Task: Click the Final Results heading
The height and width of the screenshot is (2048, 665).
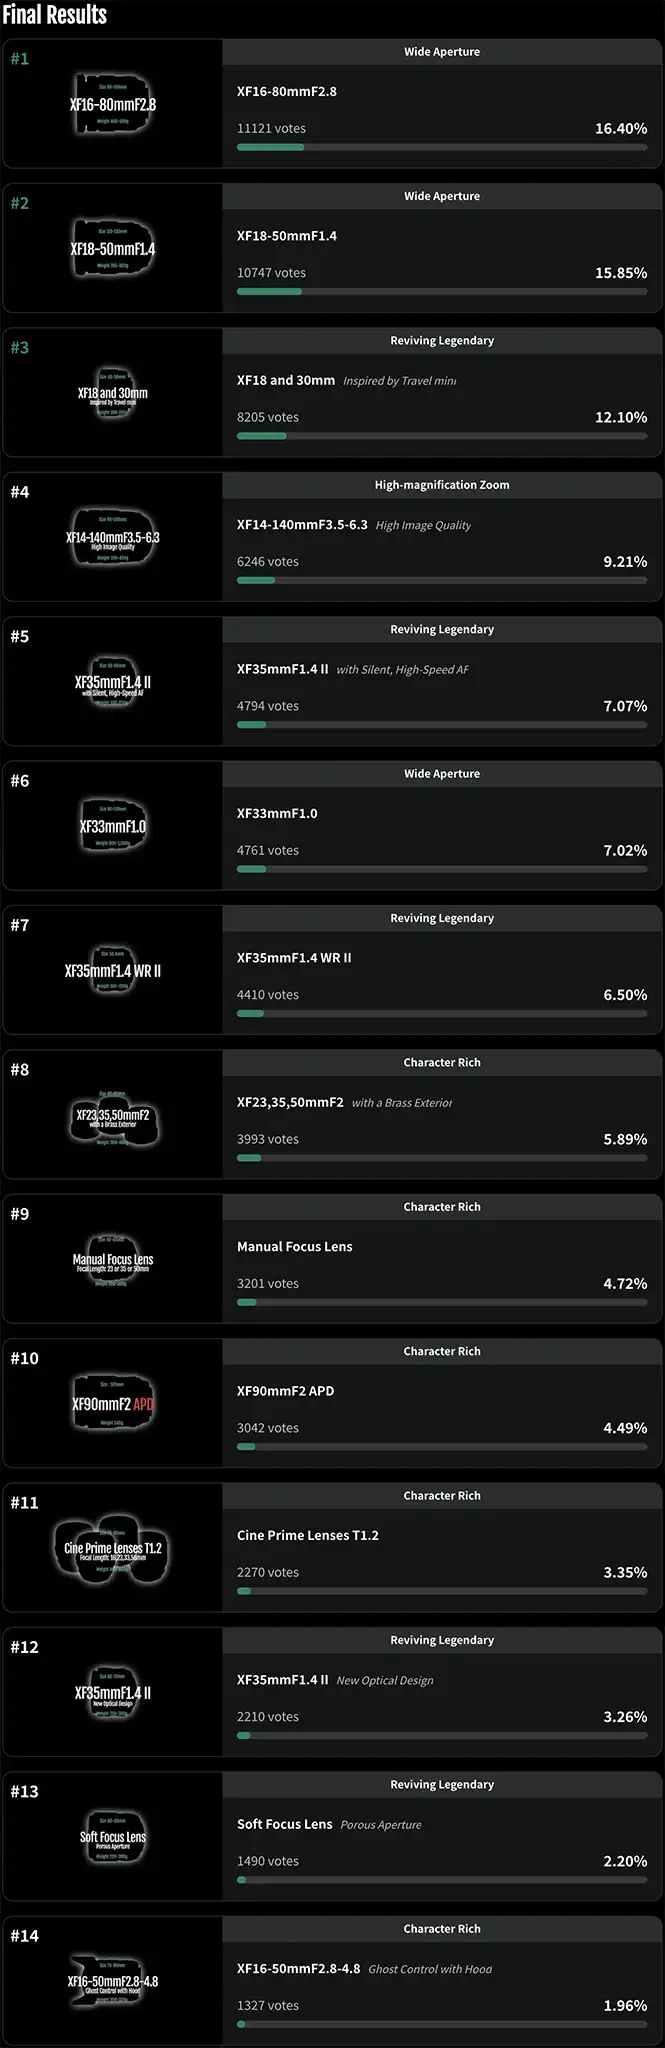Action: [55, 15]
